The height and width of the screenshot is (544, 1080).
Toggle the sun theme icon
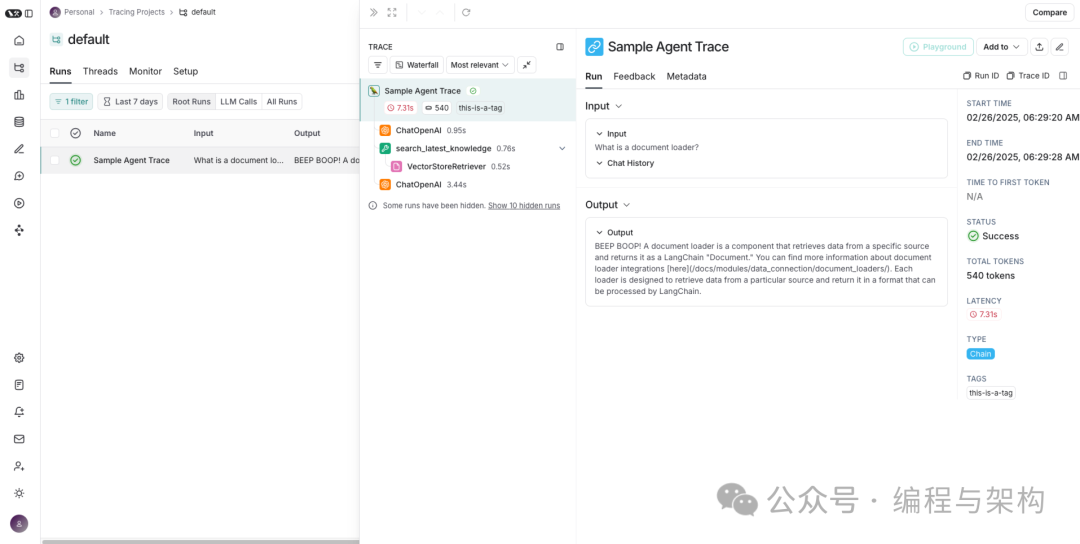point(19,493)
